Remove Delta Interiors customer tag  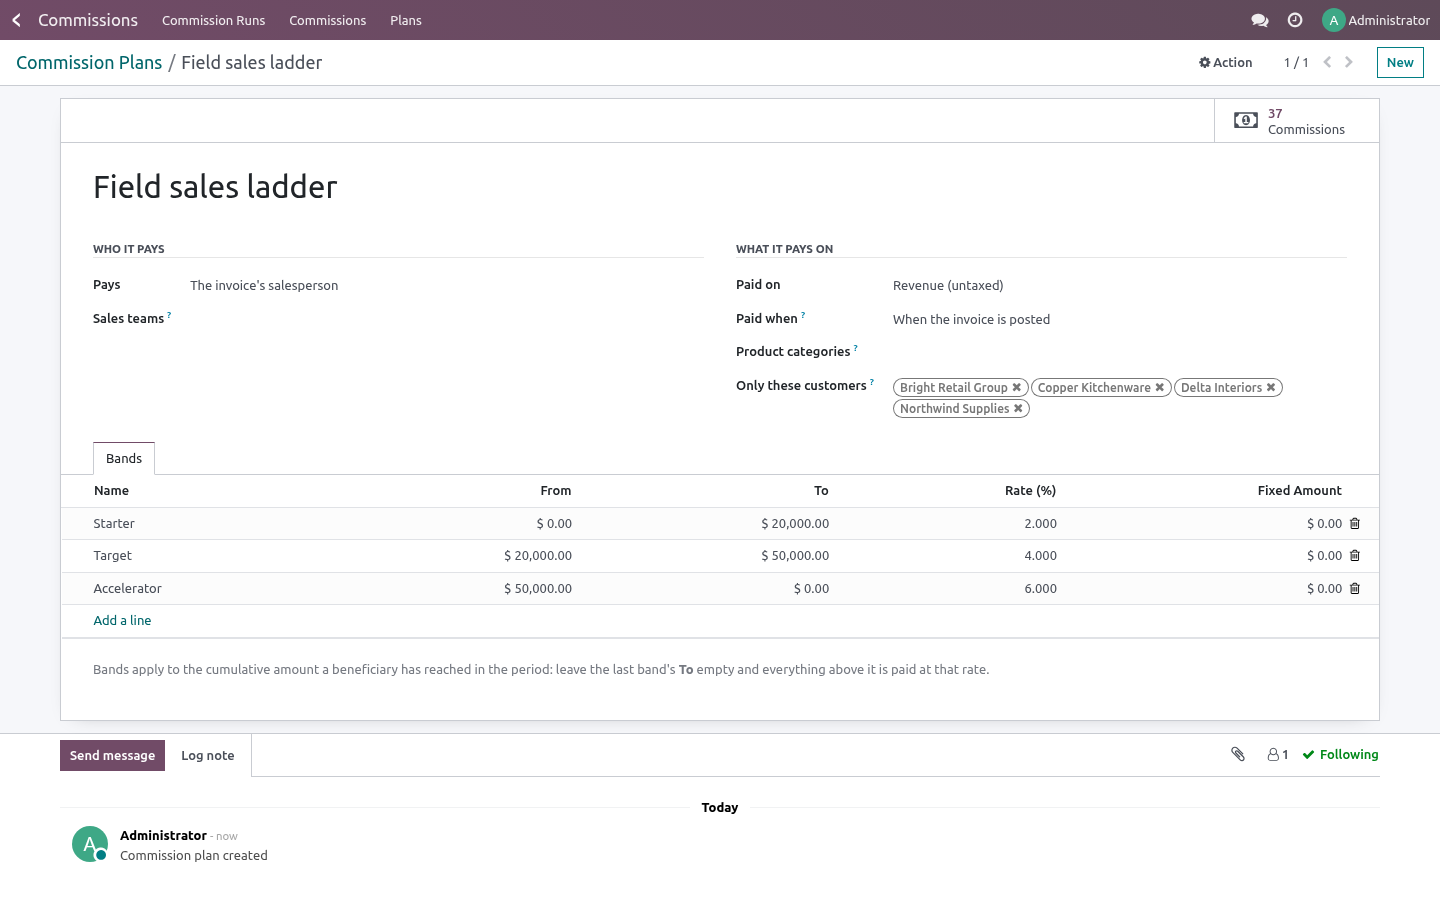coord(1271,387)
